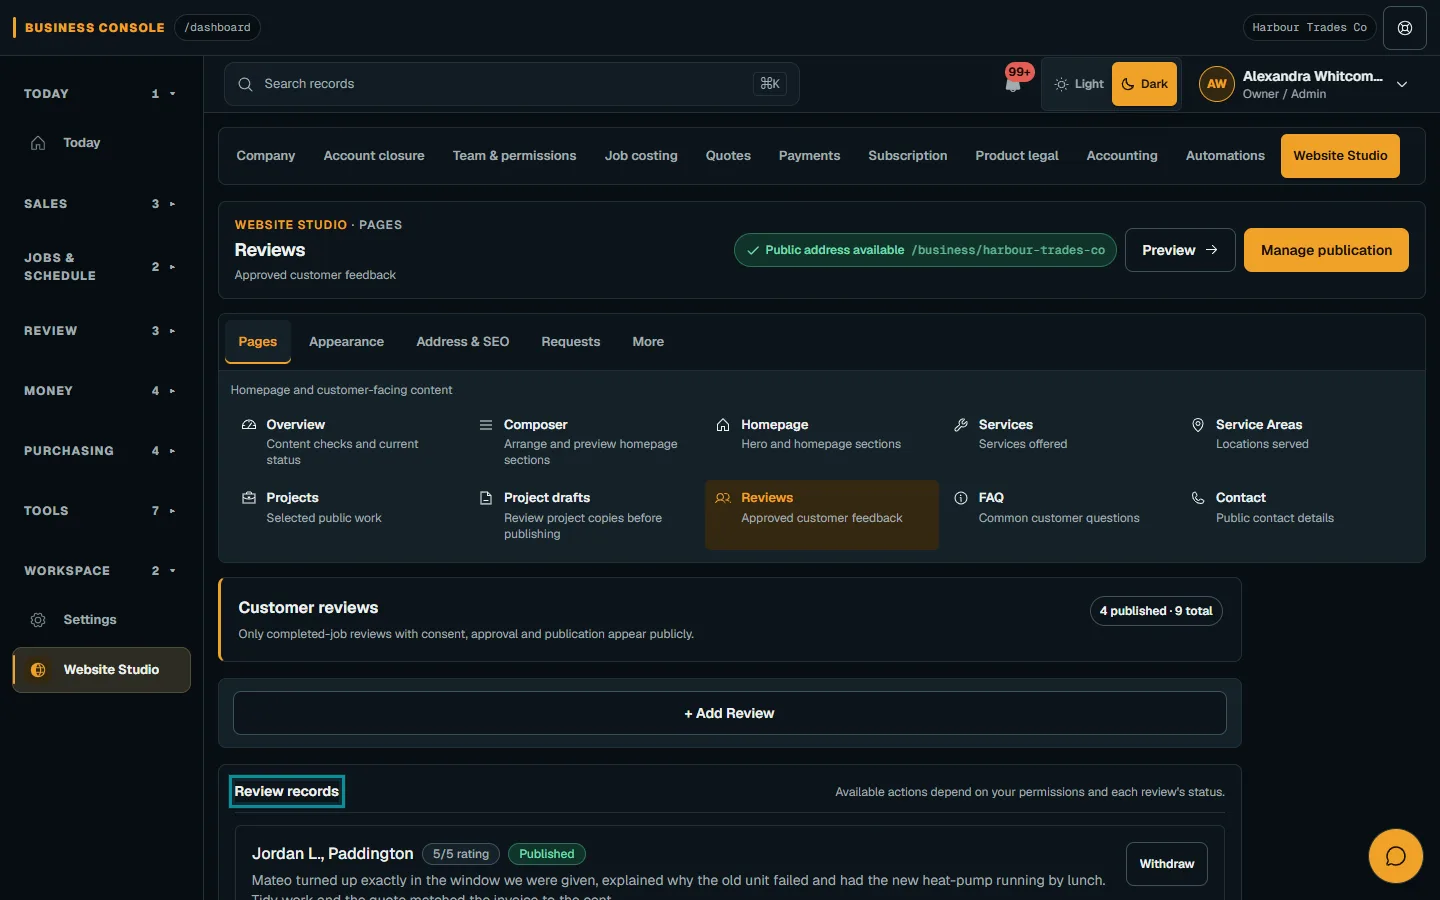Switch to Dark theme
Image resolution: width=1440 pixels, height=900 pixels.
[1144, 84]
